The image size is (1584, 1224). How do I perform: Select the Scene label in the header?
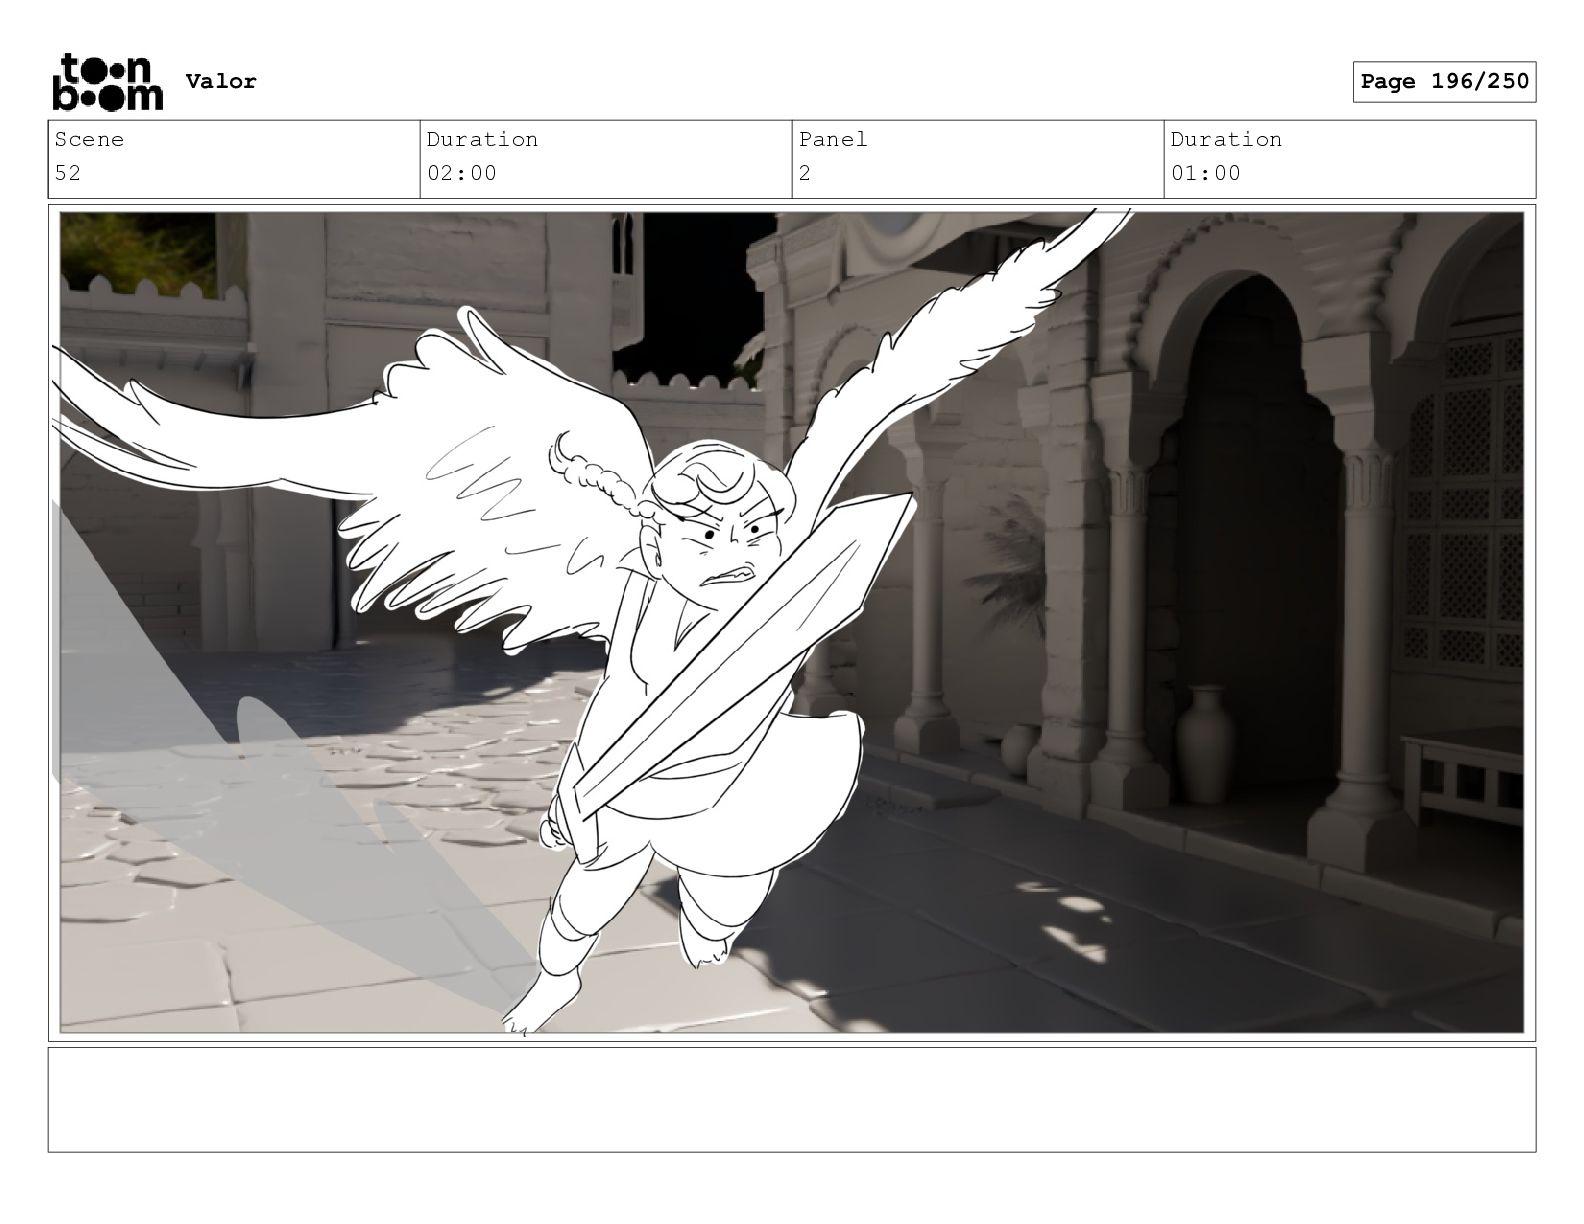89,140
